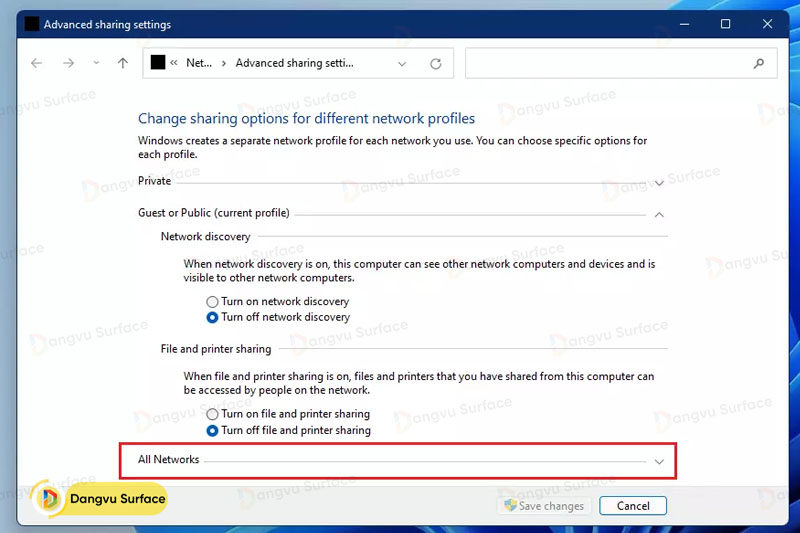
Task: Expand the All Networks section
Action: click(659, 461)
